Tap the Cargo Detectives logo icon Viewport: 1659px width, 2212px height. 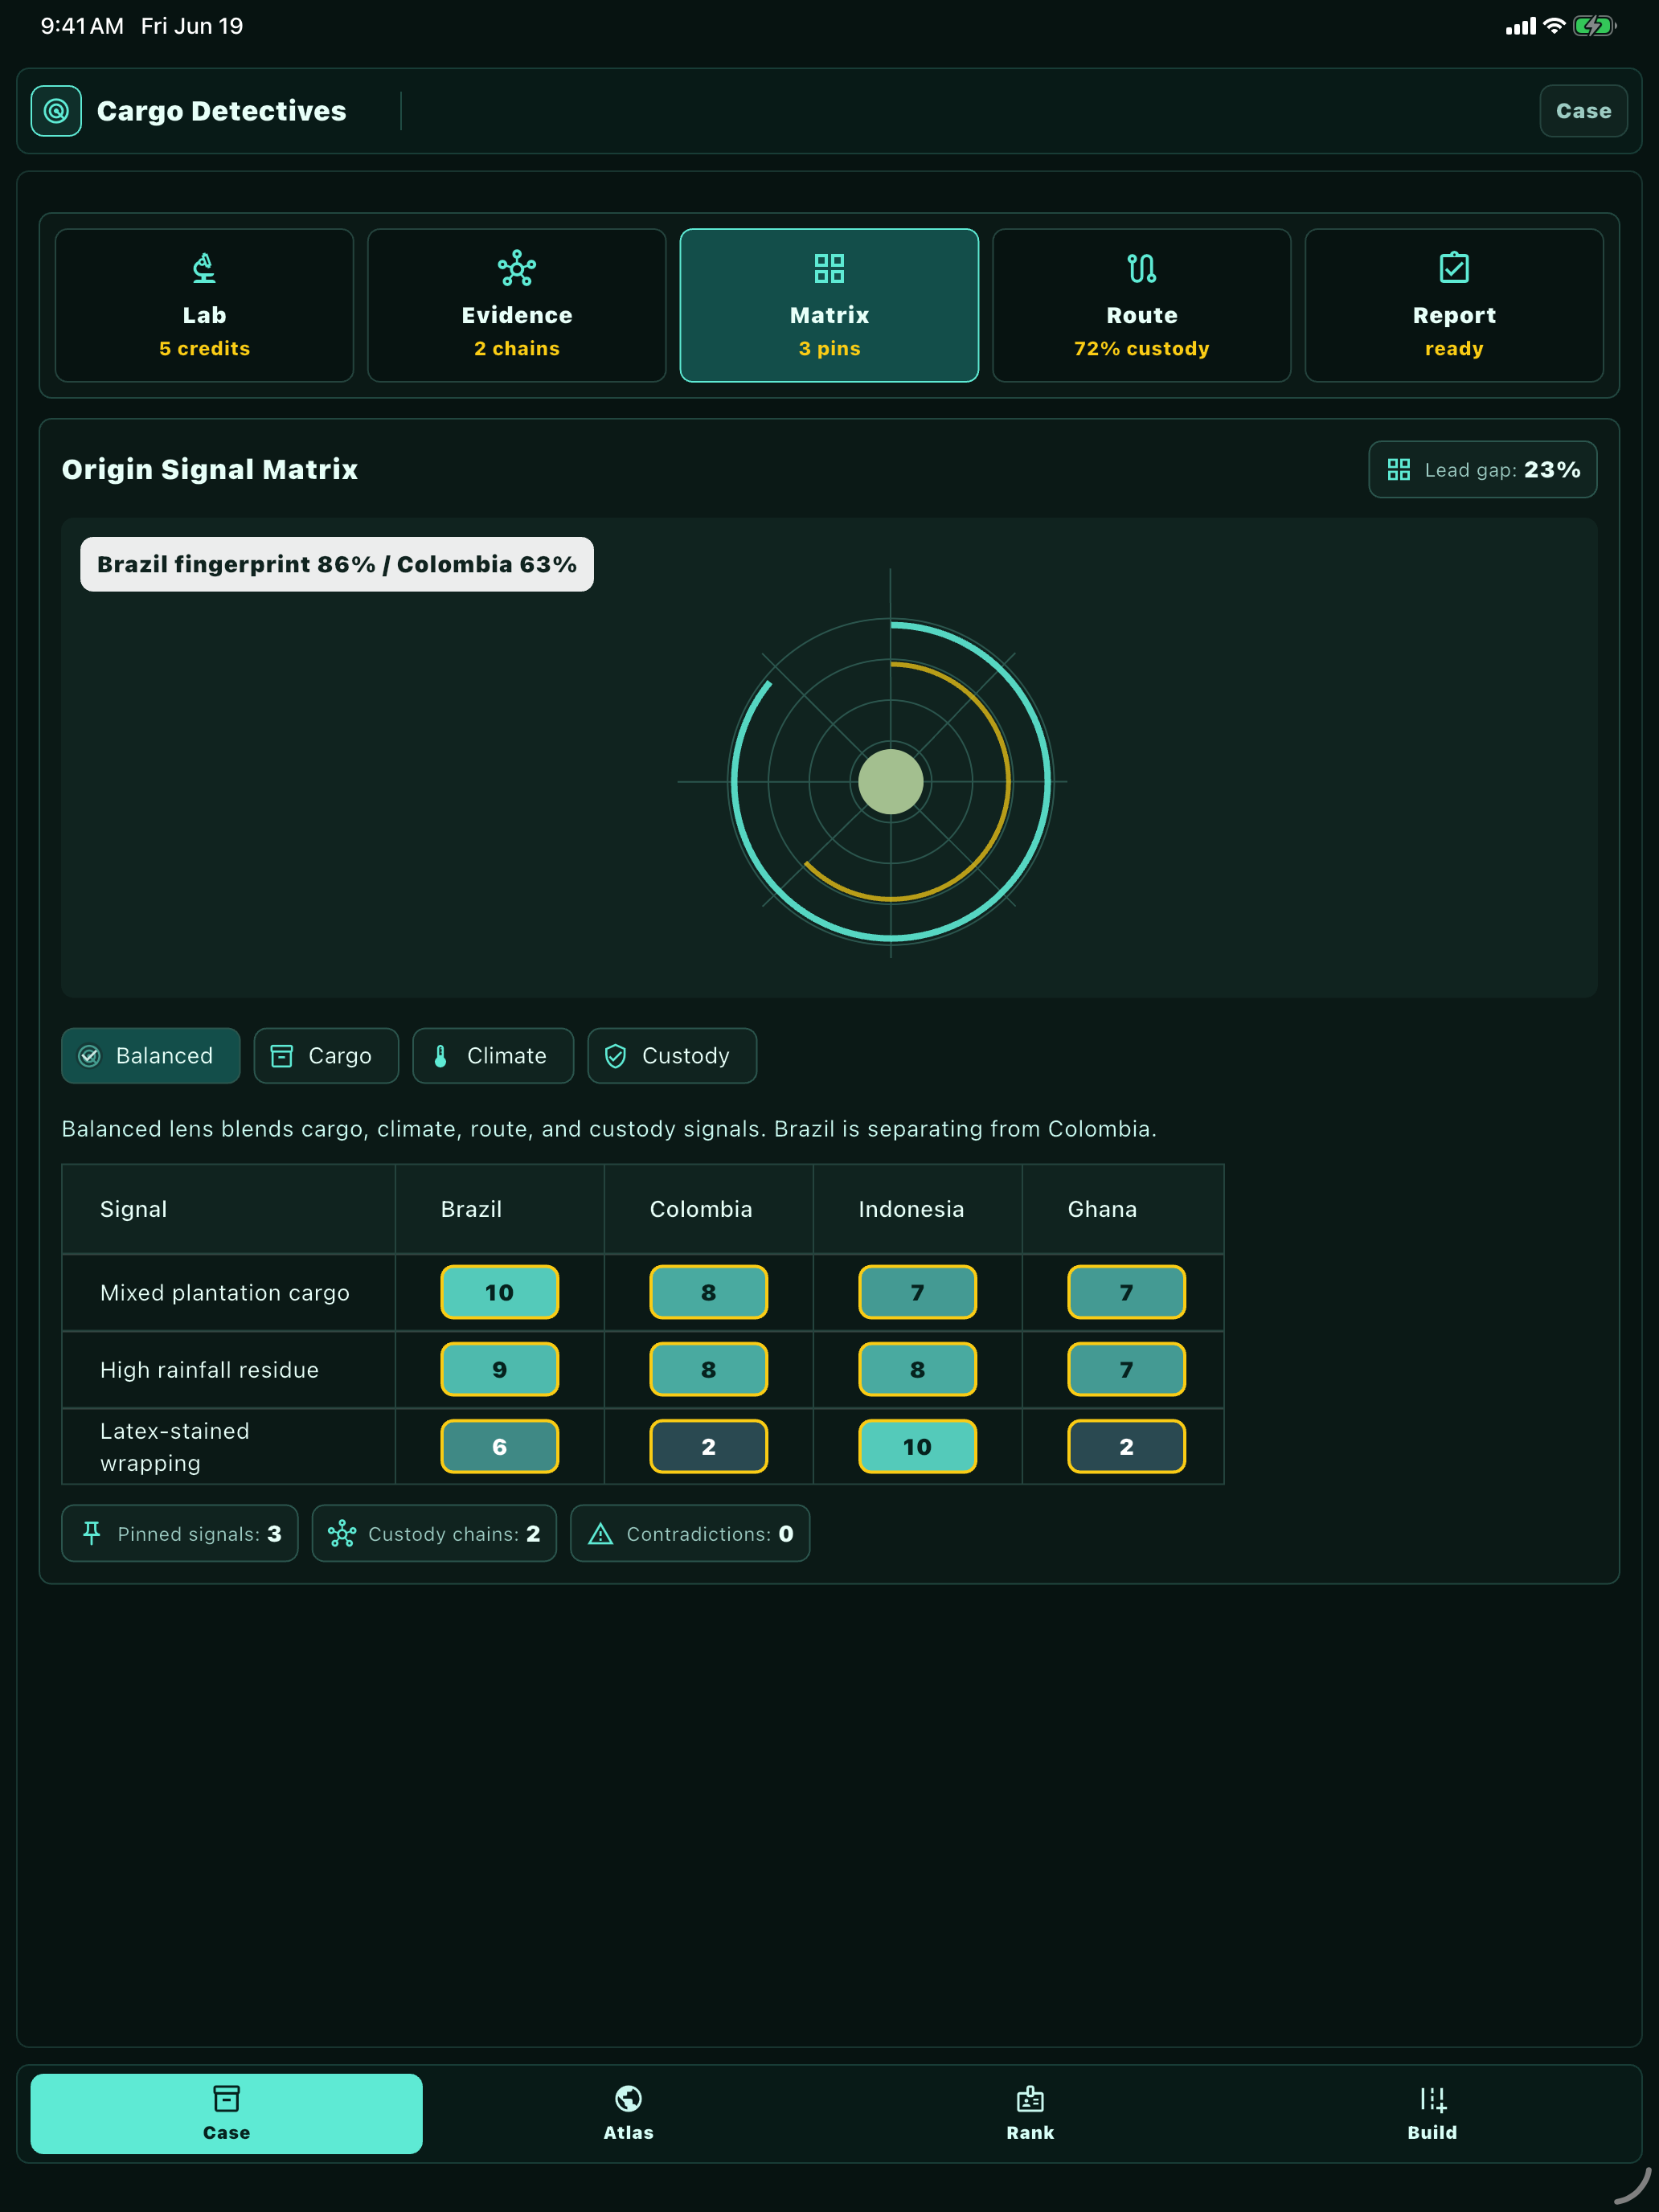pyautogui.click(x=56, y=111)
